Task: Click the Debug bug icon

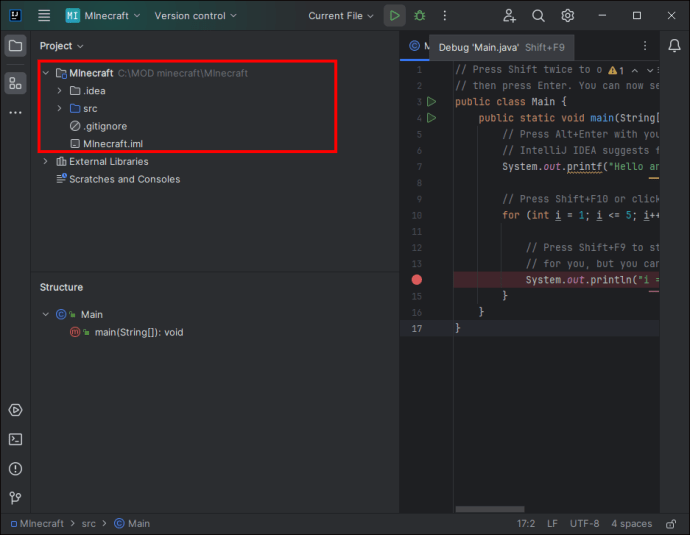Action: pyautogui.click(x=420, y=16)
